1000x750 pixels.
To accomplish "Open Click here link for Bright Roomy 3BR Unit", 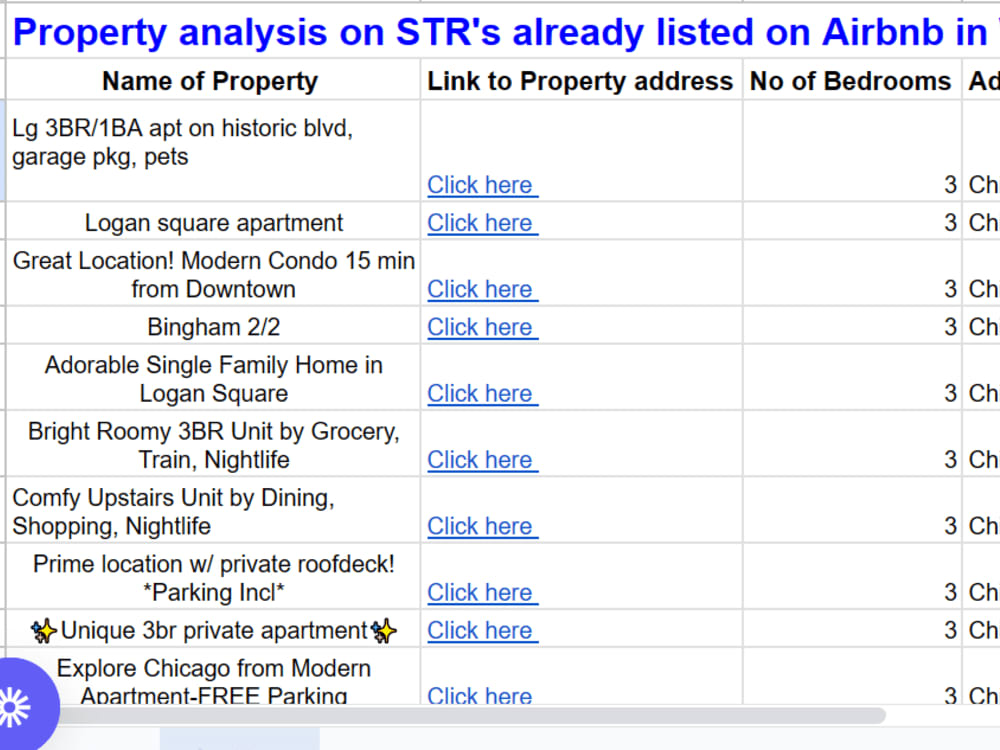I will (482, 460).
